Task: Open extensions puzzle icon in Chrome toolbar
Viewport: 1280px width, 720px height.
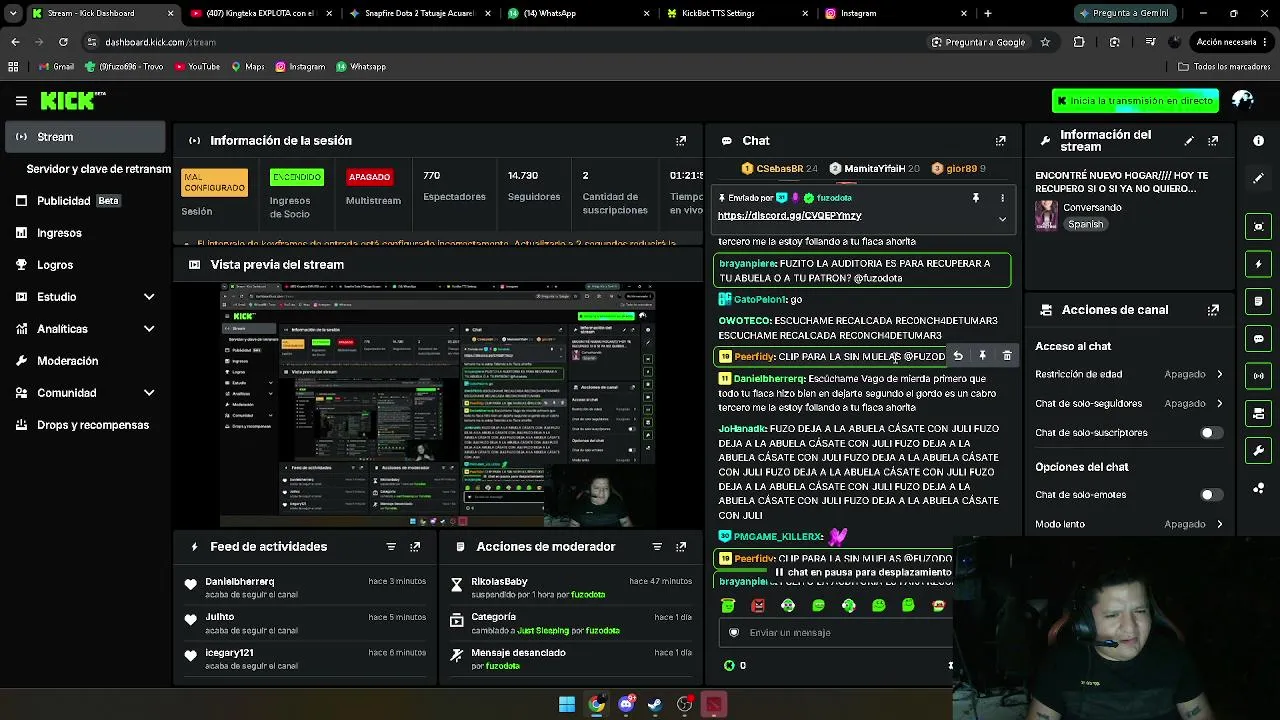Action: click(x=1079, y=42)
